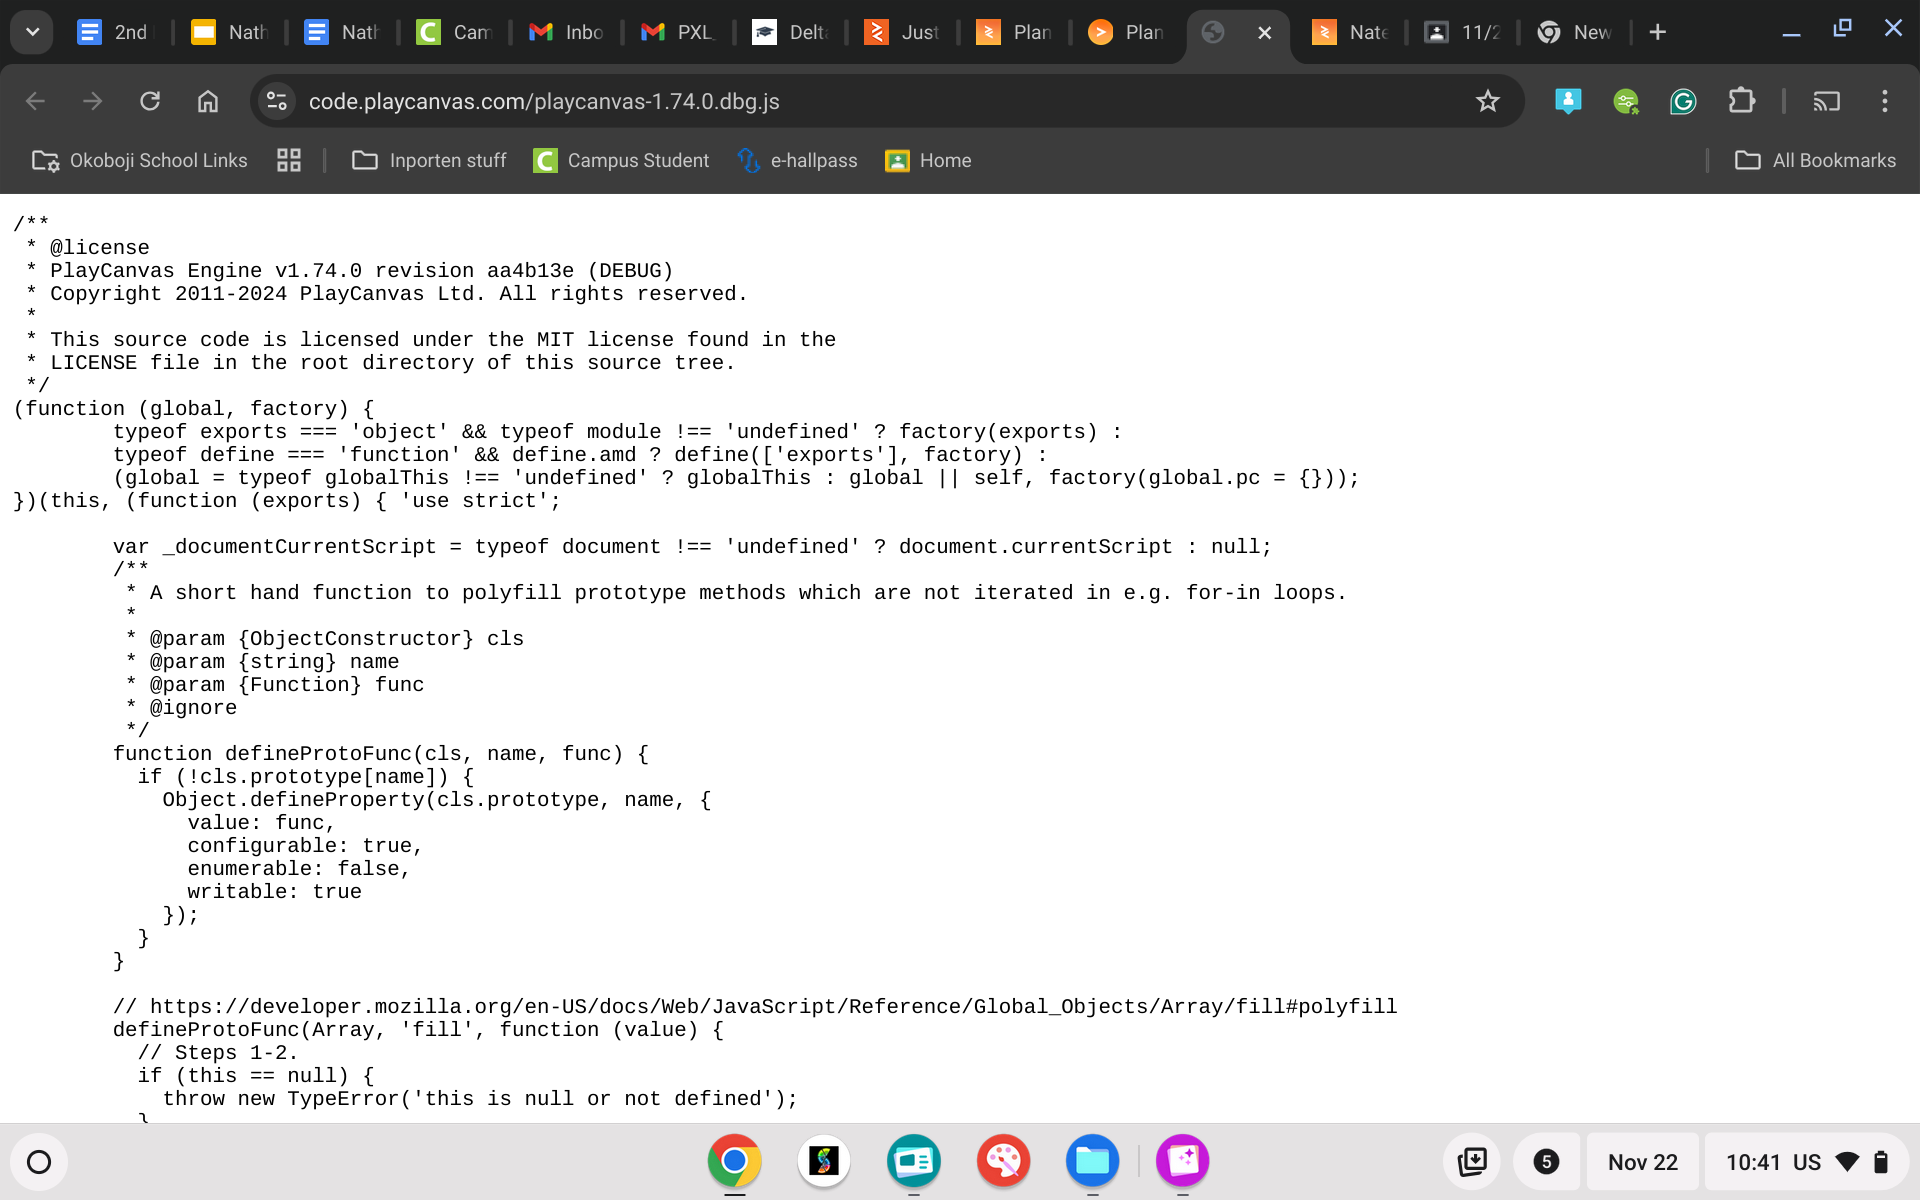
Task: Cast this tab to a screen
Action: tap(1827, 101)
